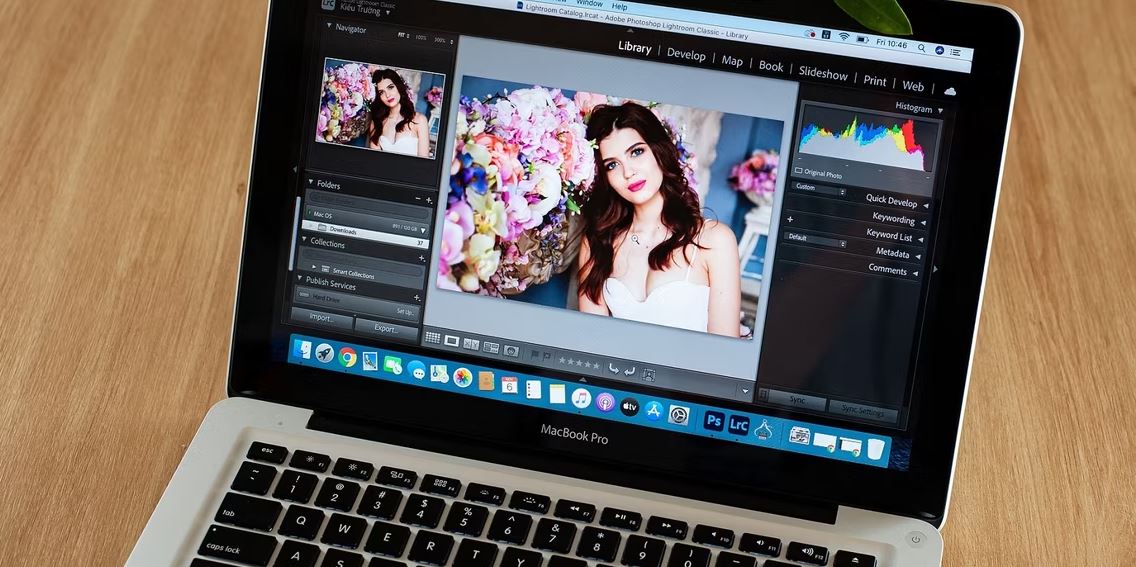
Task: Click Set Up for Hard Drive
Action: (x=406, y=311)
